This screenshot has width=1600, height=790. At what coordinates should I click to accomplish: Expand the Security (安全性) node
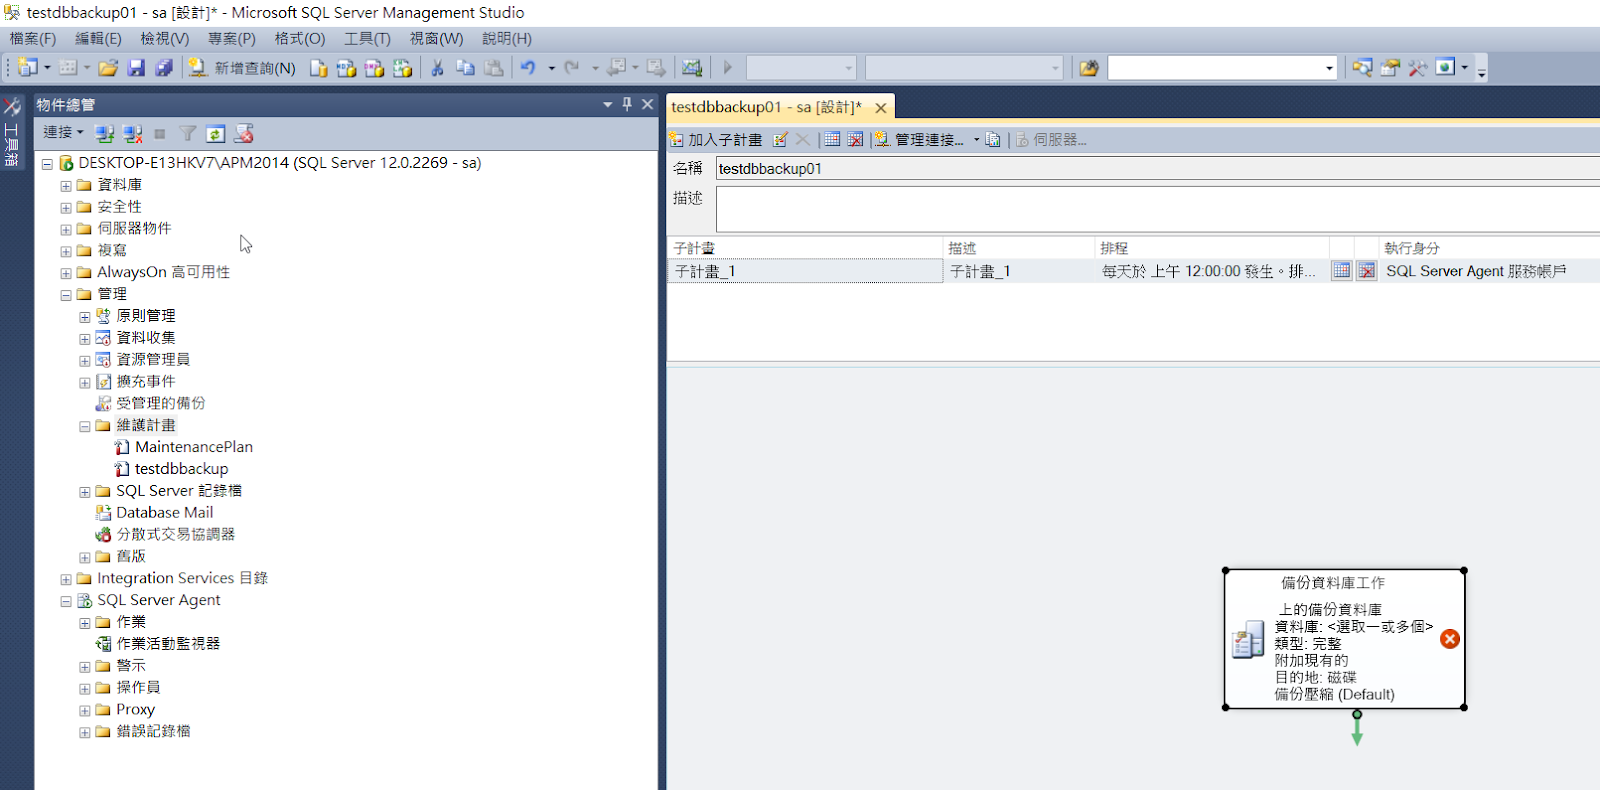click(x=66, y=208)
